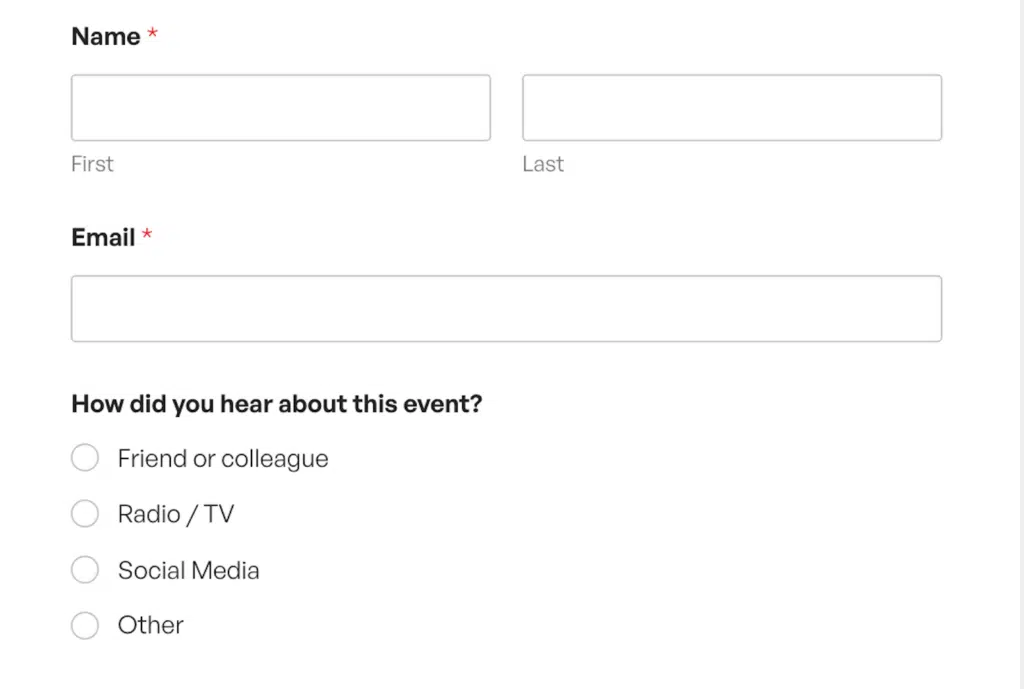This screenshot has height=689, width=1024.
Task: Click the blank area beneath the Other option
Action: tap(506, 666)
